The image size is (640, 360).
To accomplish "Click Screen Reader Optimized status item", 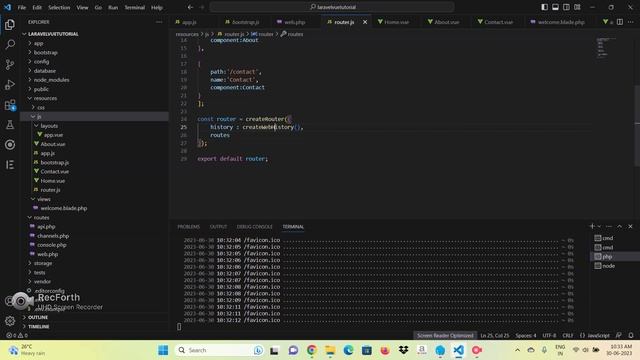I will [445, 336].
